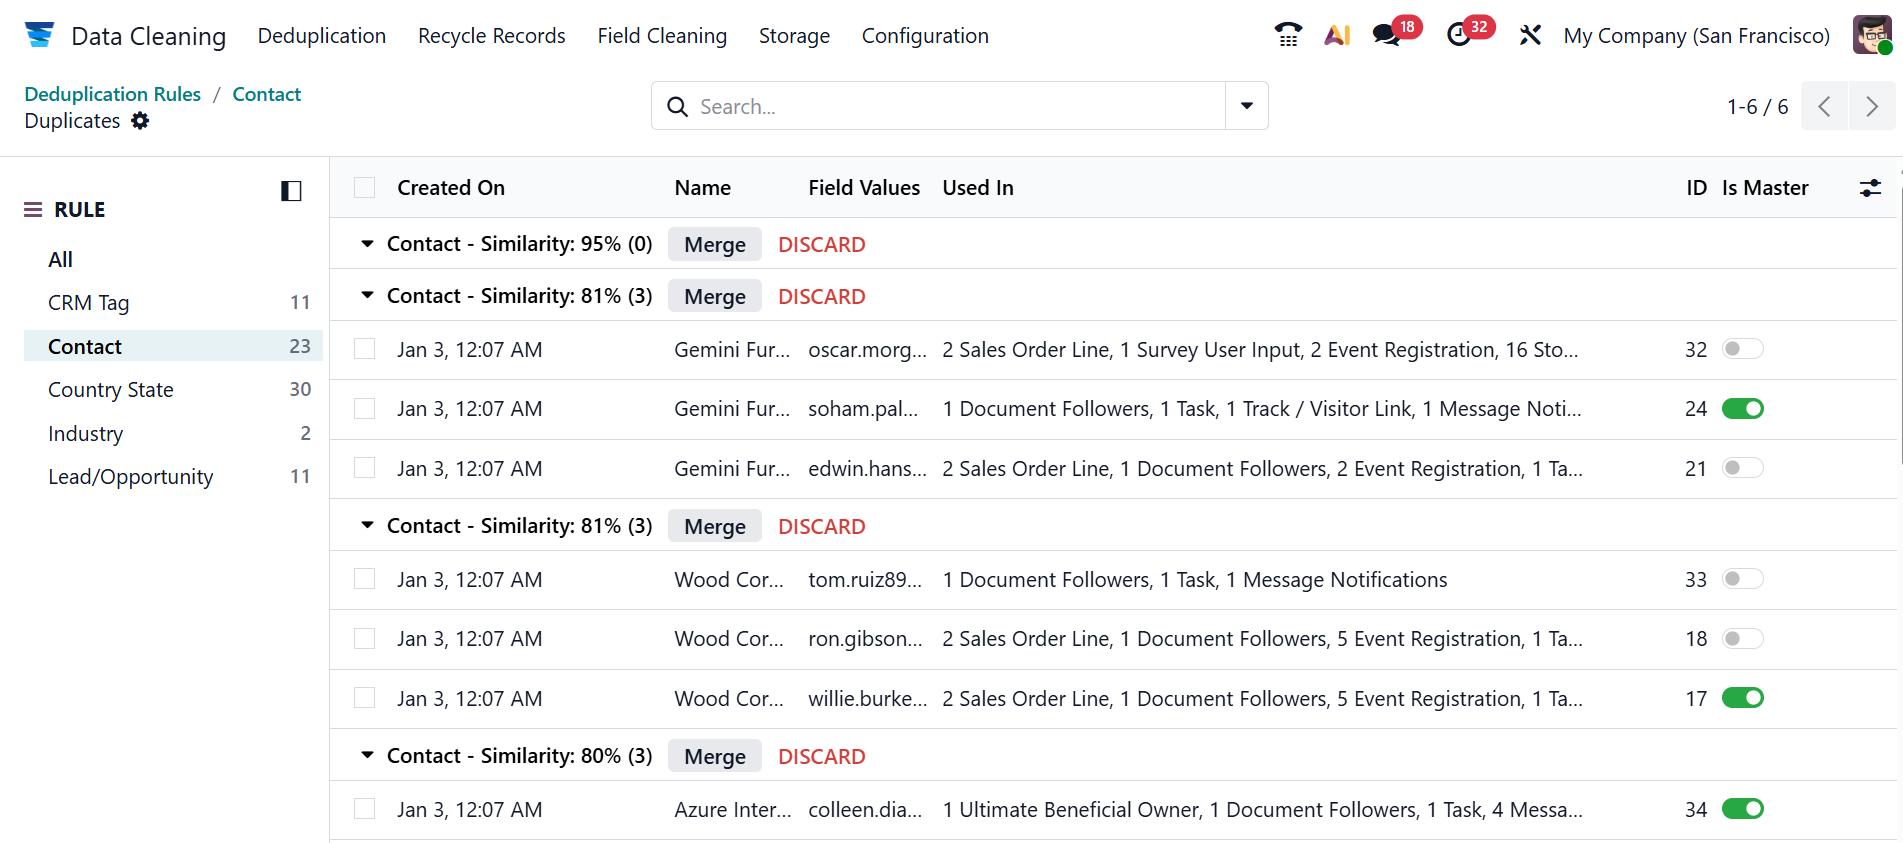Click the Duplicates settings gear icon
Image resolution: width=1903 pixels, height=843 pixels.
point(140,121)
